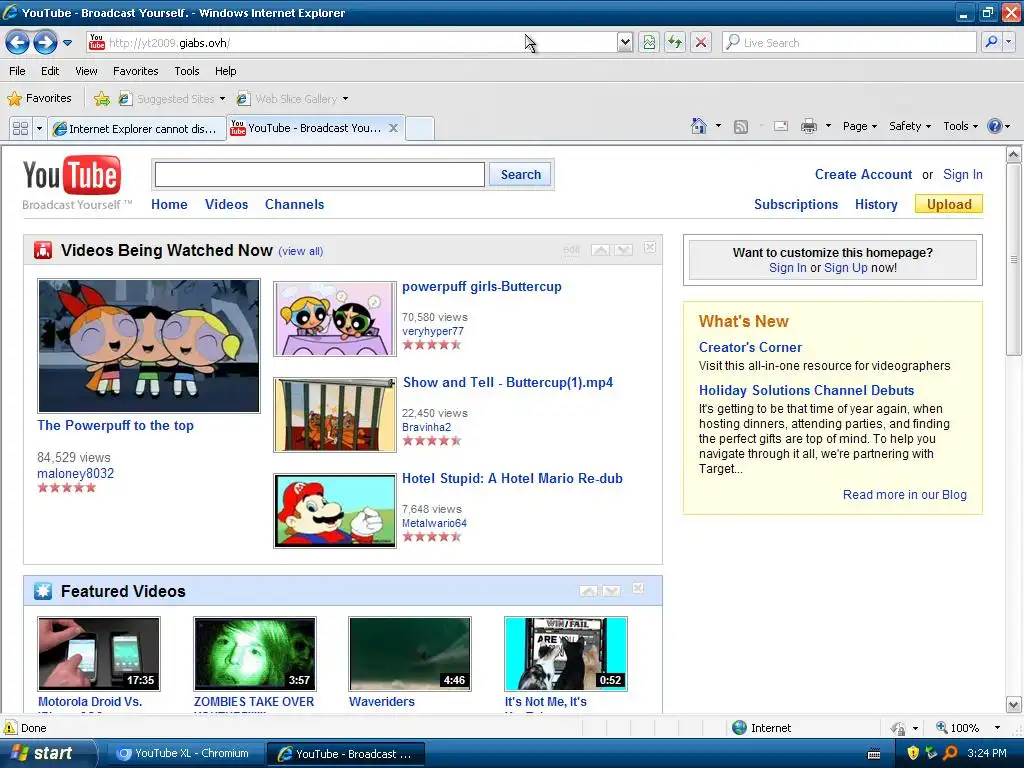Open the Tools menu in menu bar

point(187,71)
